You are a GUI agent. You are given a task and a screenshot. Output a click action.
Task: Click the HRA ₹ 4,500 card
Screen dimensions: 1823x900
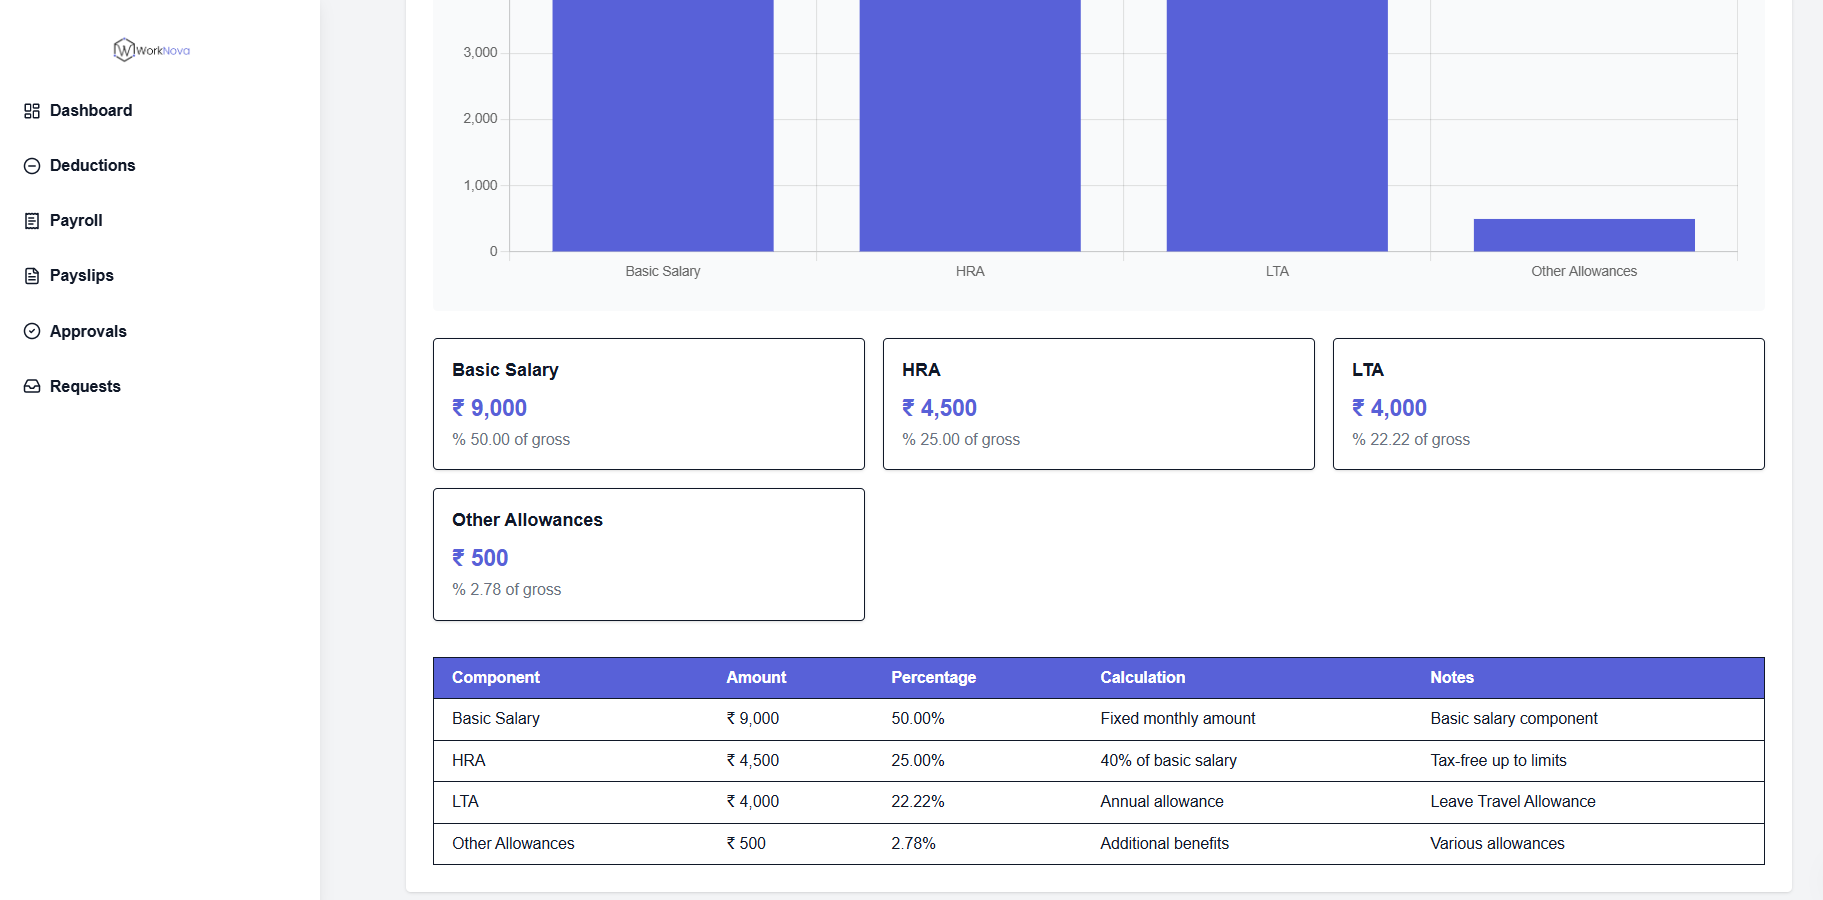[1098, 404]
